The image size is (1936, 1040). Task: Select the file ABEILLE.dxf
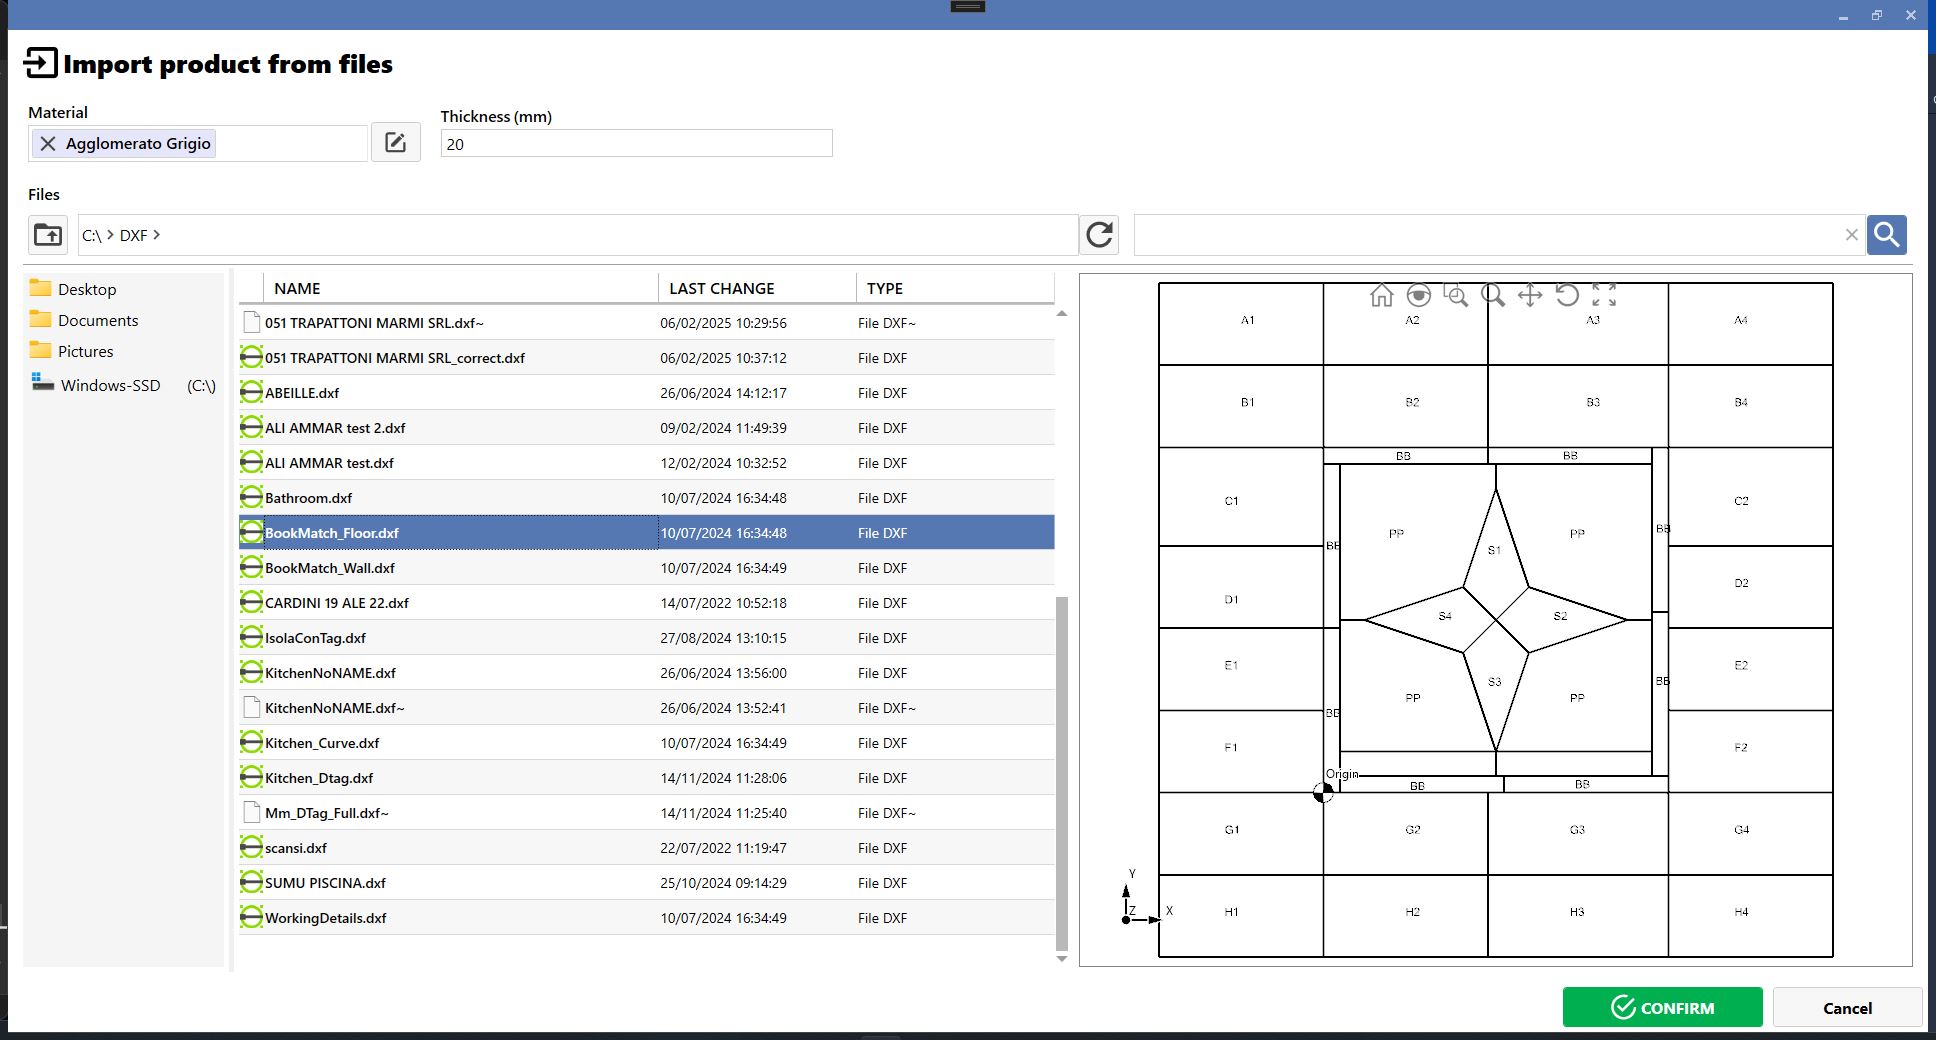pos(646,393)
